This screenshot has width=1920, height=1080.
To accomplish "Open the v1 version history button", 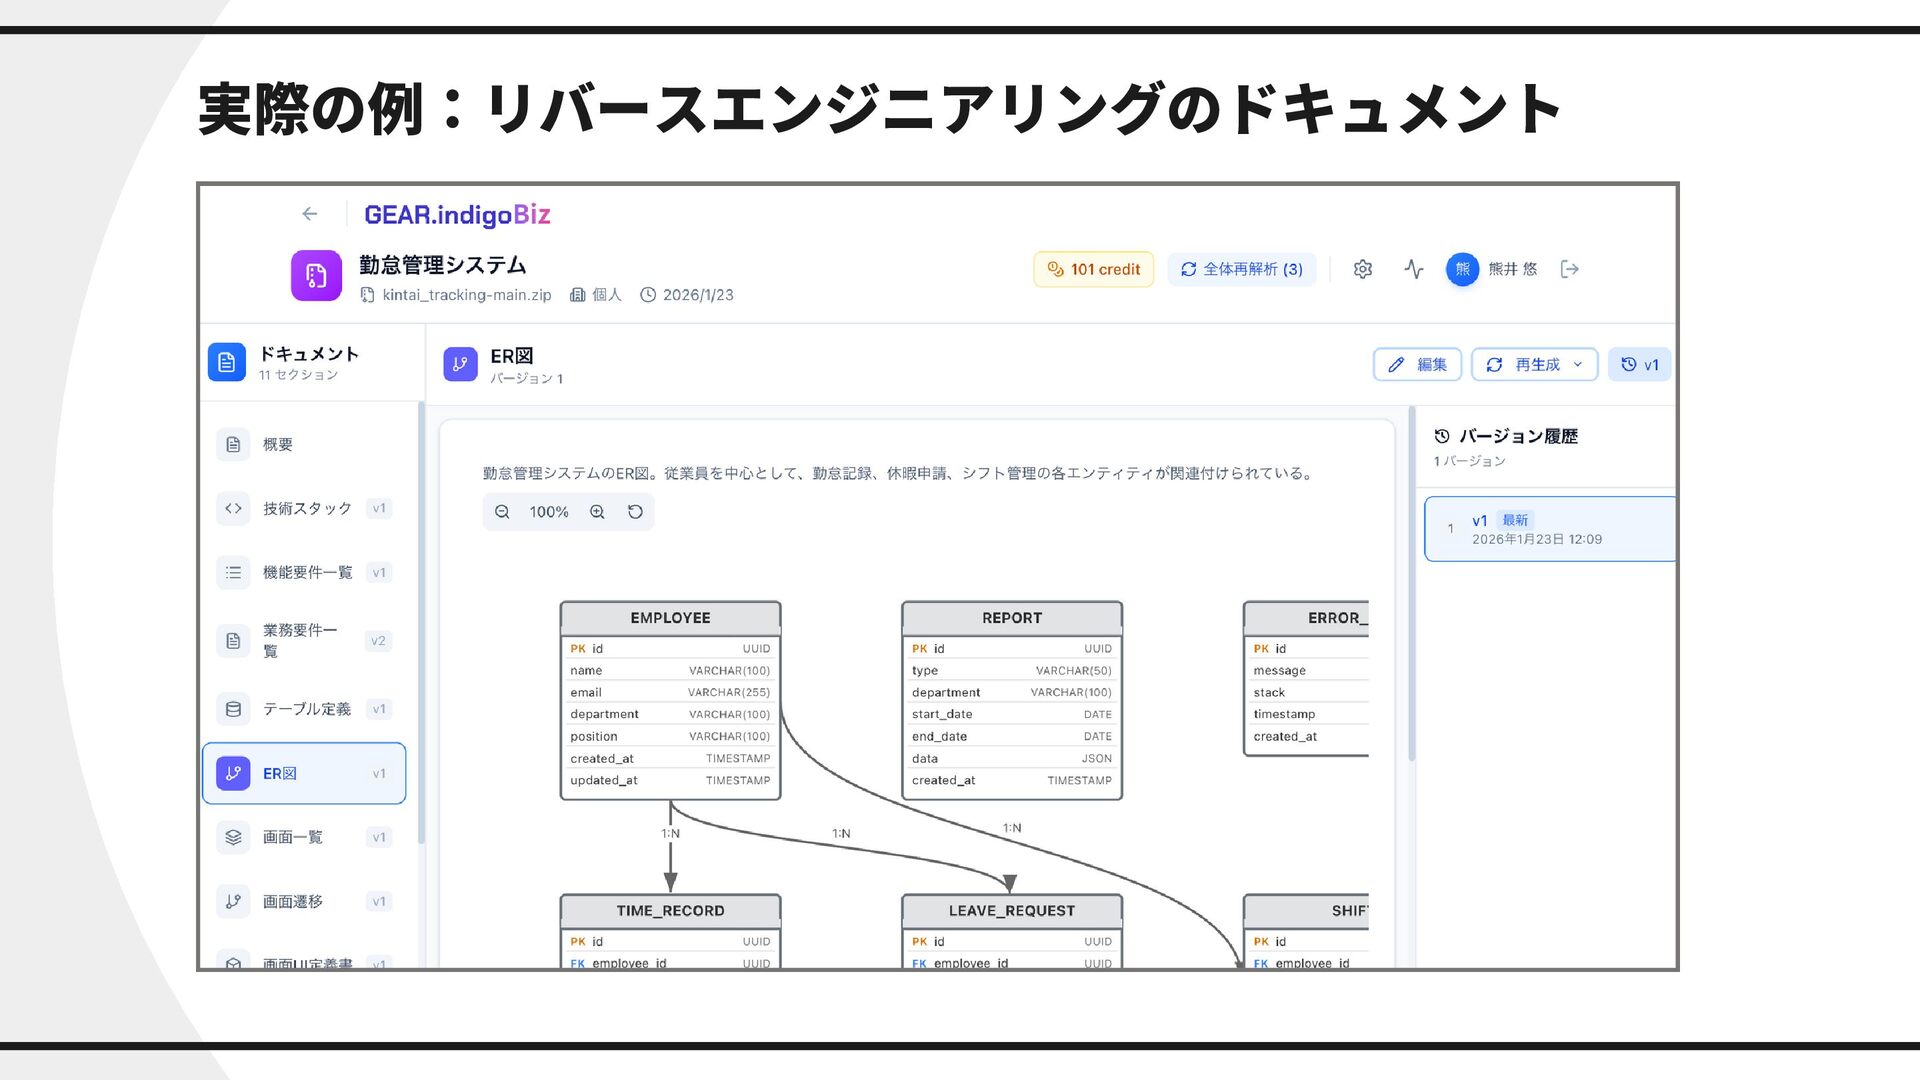I will coord(1639,365).
